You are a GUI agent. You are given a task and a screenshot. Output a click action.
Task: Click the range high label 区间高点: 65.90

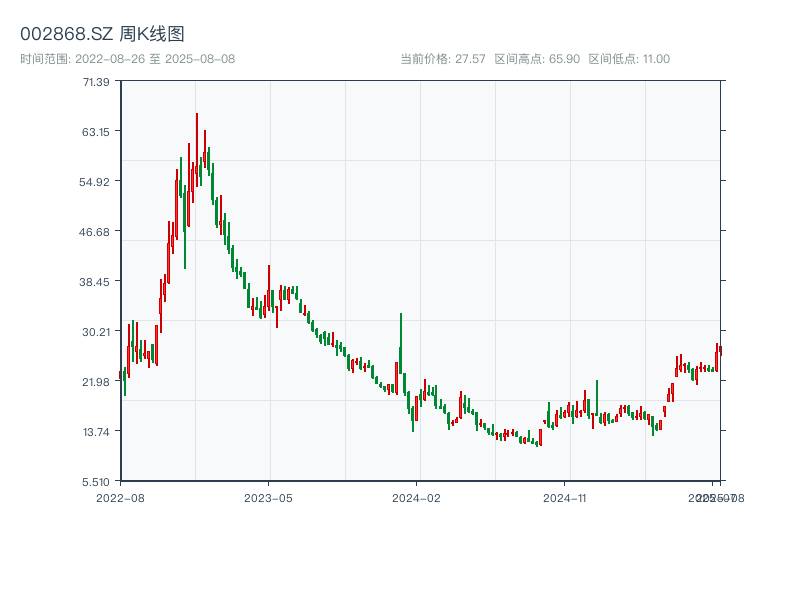tap(537, 59)
